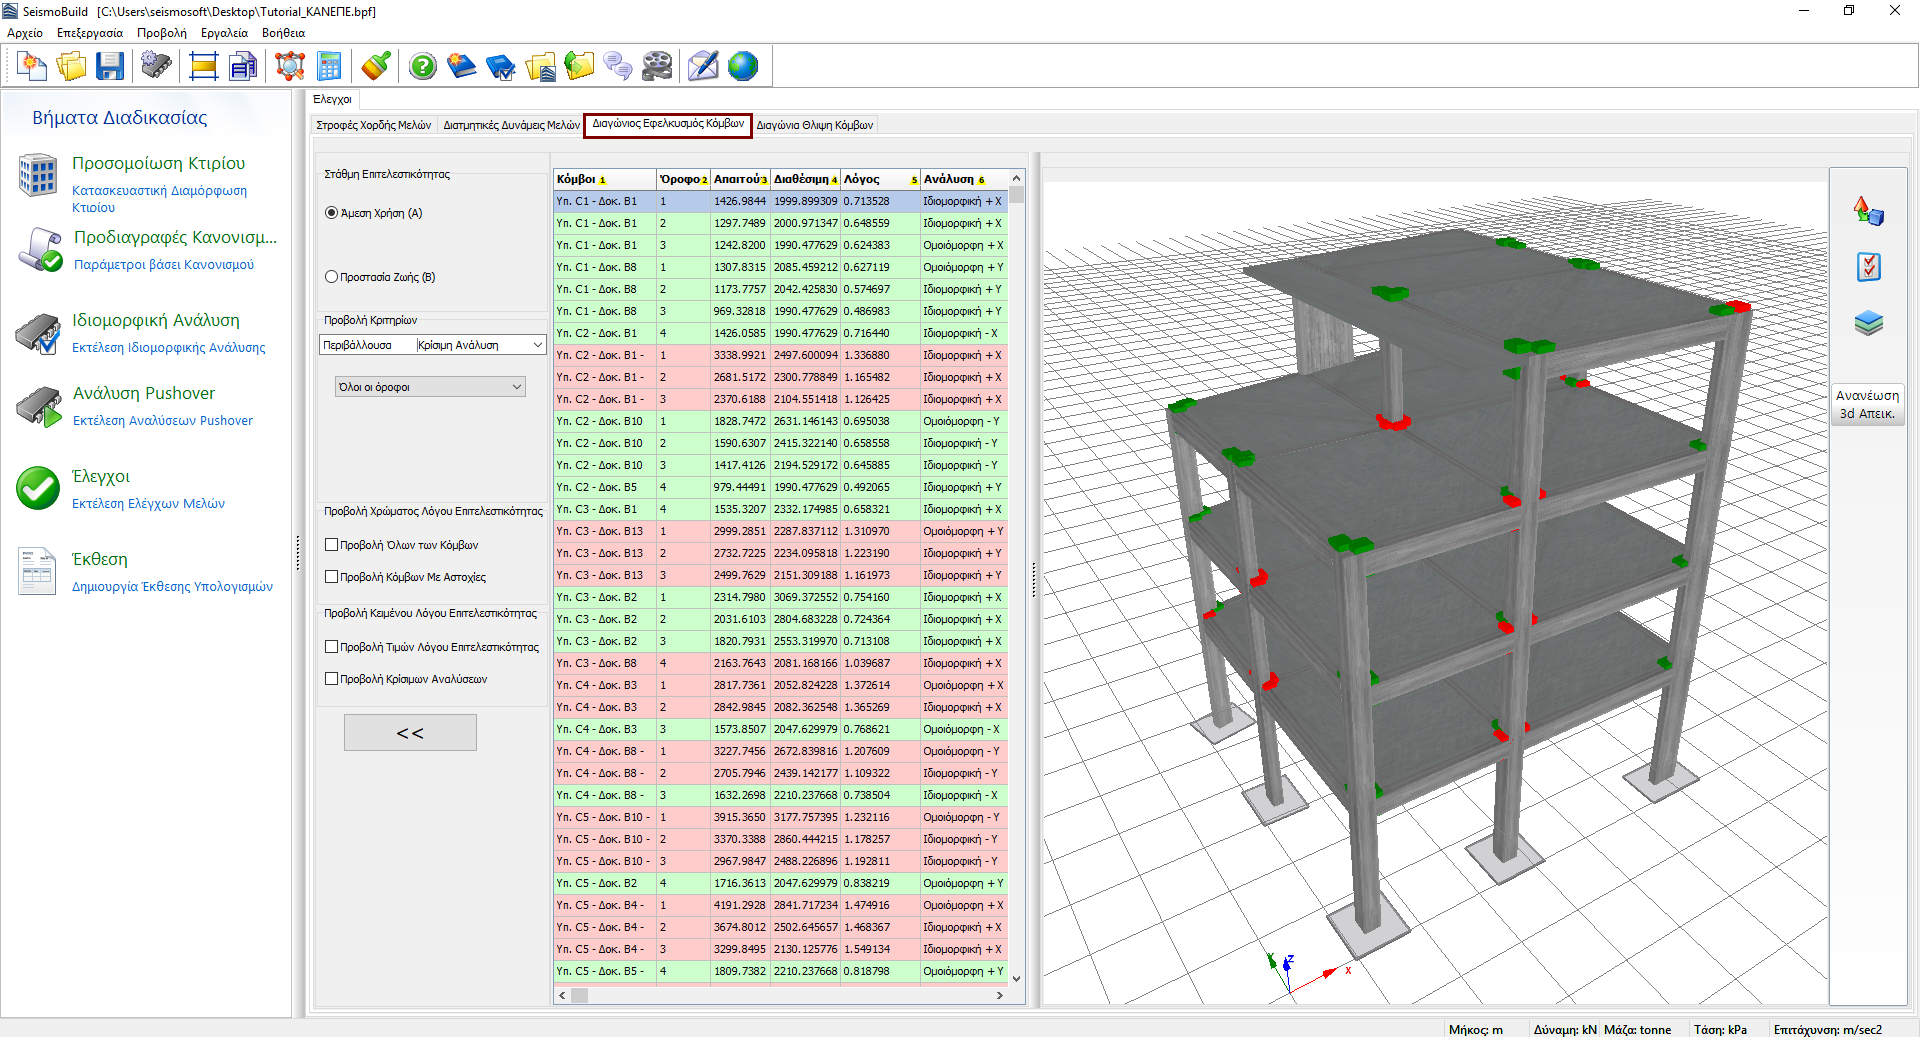
Task: Click the table's horizontal scrollbar thumb
Action: (x=579, y=995)
